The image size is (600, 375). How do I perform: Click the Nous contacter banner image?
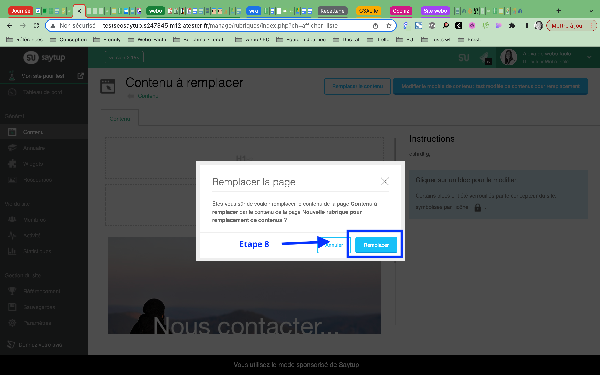pyautogui.click(x=244, y=285)
